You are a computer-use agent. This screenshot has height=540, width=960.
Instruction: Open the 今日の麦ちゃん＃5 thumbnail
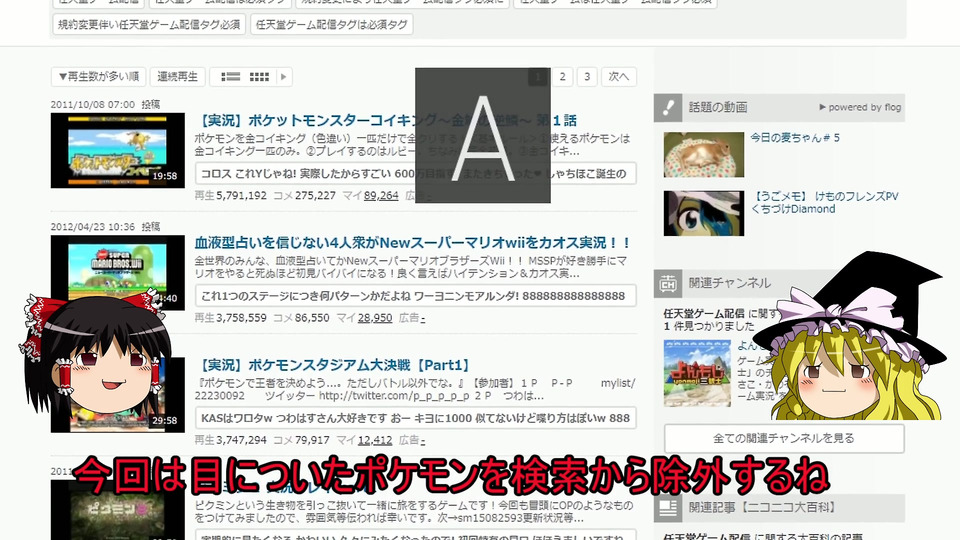(704, 155)
